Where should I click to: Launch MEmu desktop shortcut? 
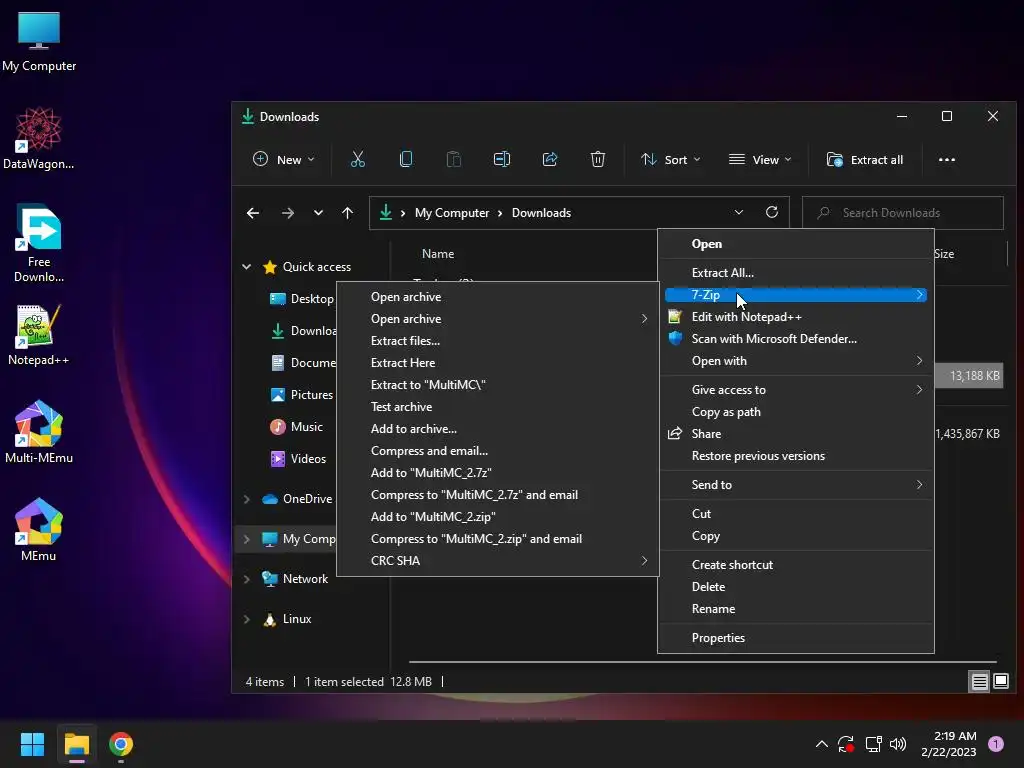point(39,530)
